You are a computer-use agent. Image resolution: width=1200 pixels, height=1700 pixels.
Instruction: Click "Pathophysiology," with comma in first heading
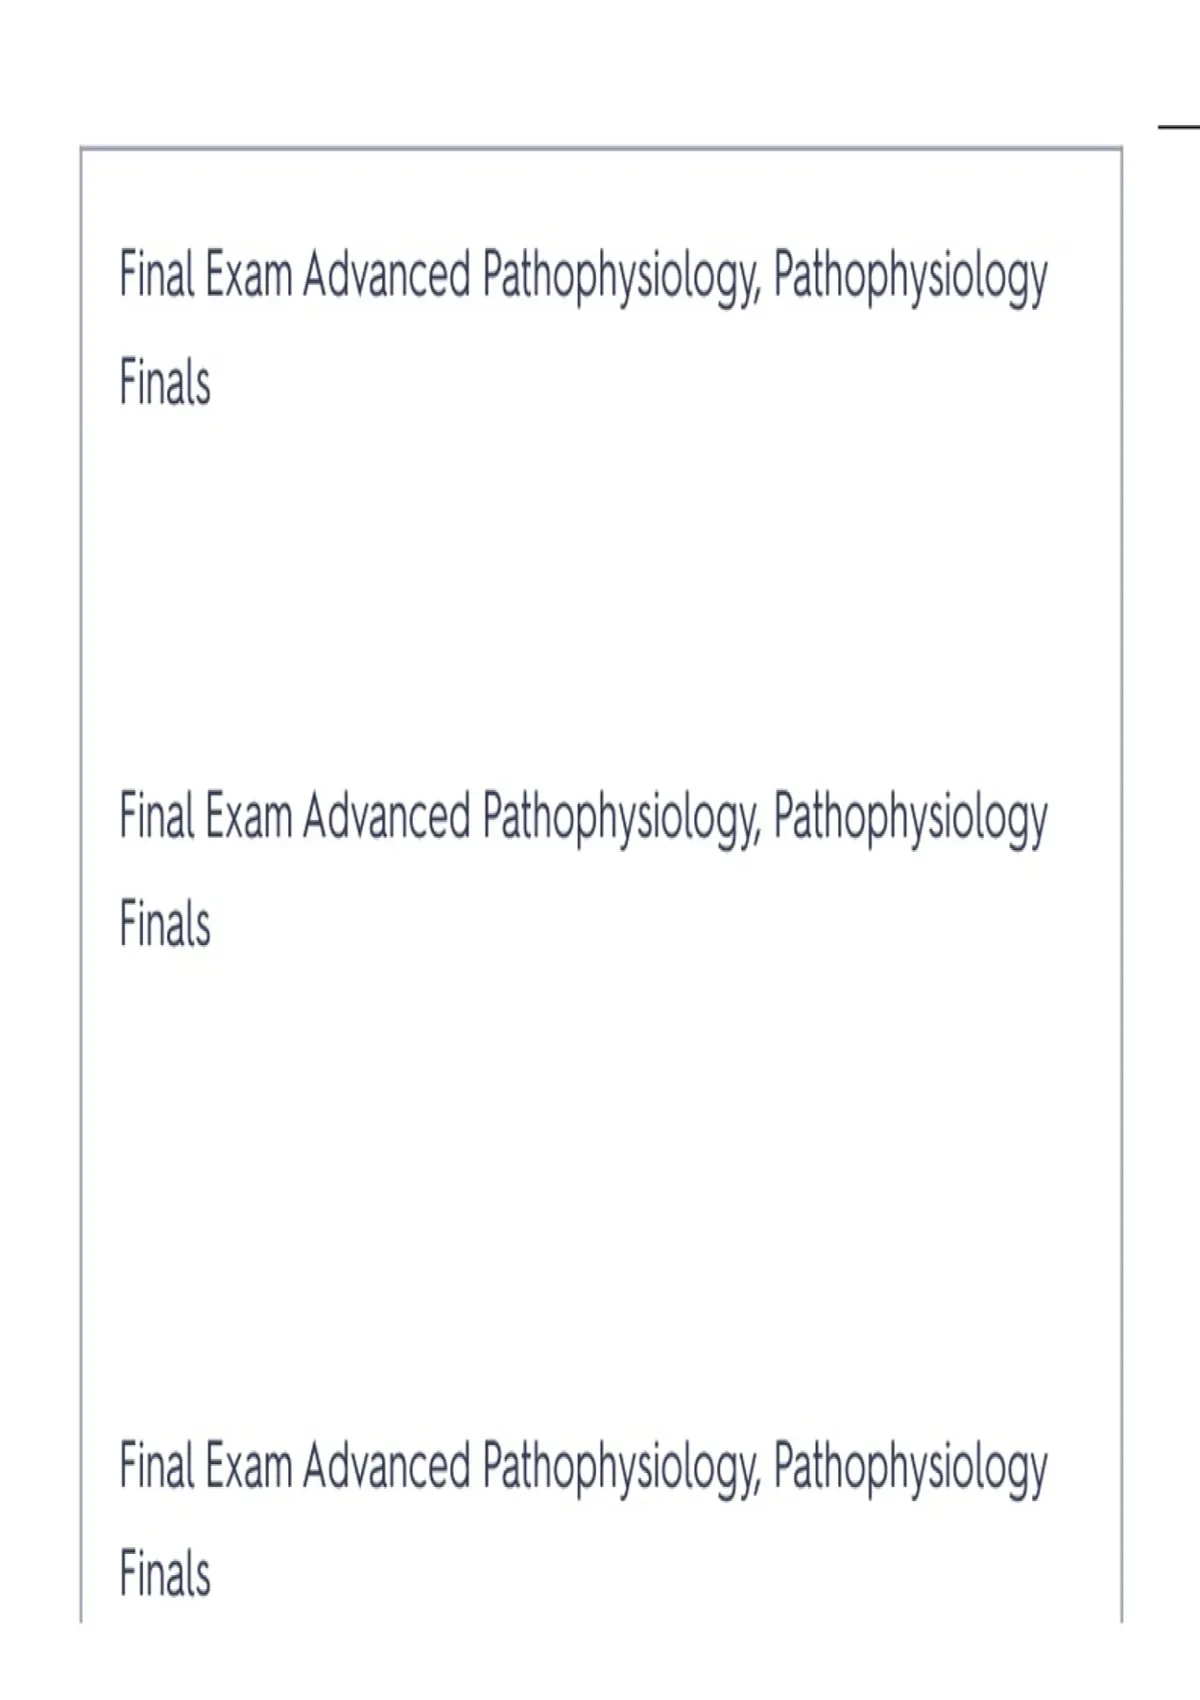coord(622,278)
